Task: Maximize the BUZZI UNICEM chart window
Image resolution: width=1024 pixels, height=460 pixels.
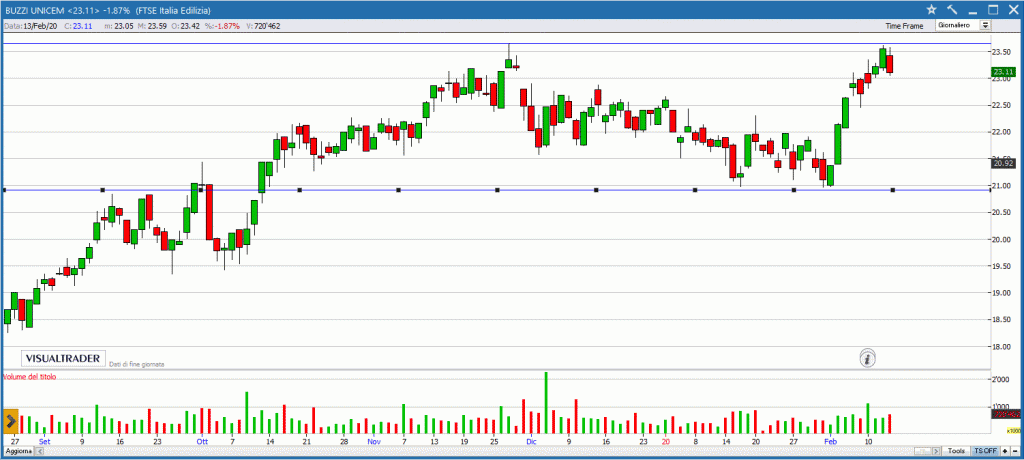Action: [993, 9]
